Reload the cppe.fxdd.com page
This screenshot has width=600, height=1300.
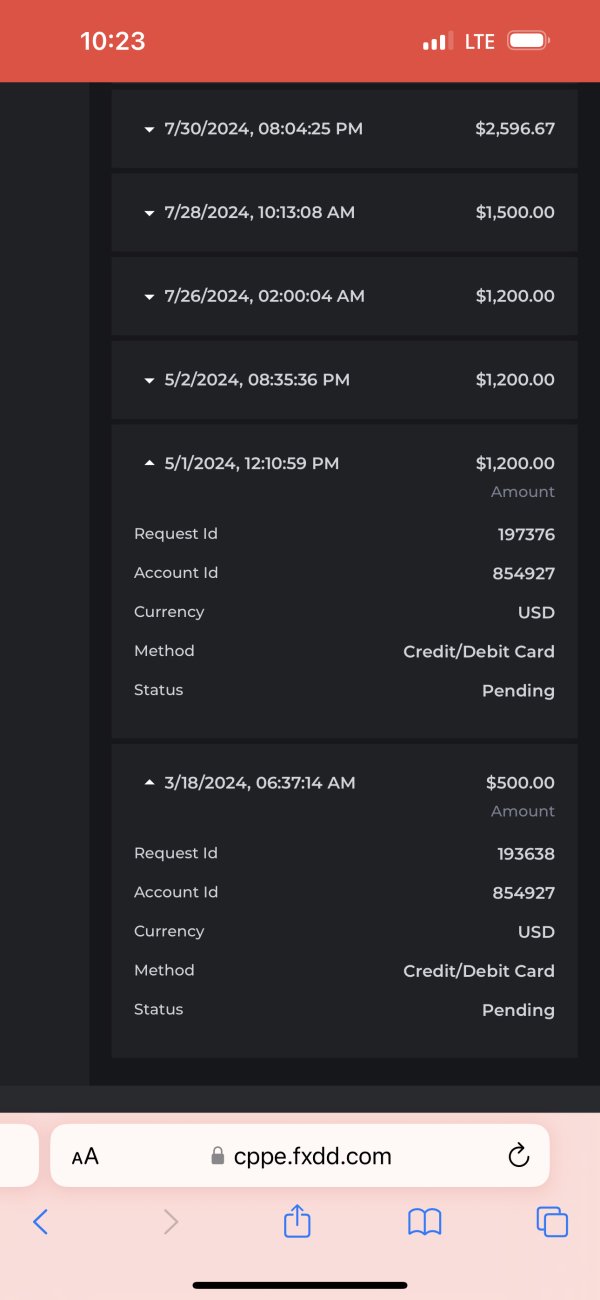click(518, 1157)
